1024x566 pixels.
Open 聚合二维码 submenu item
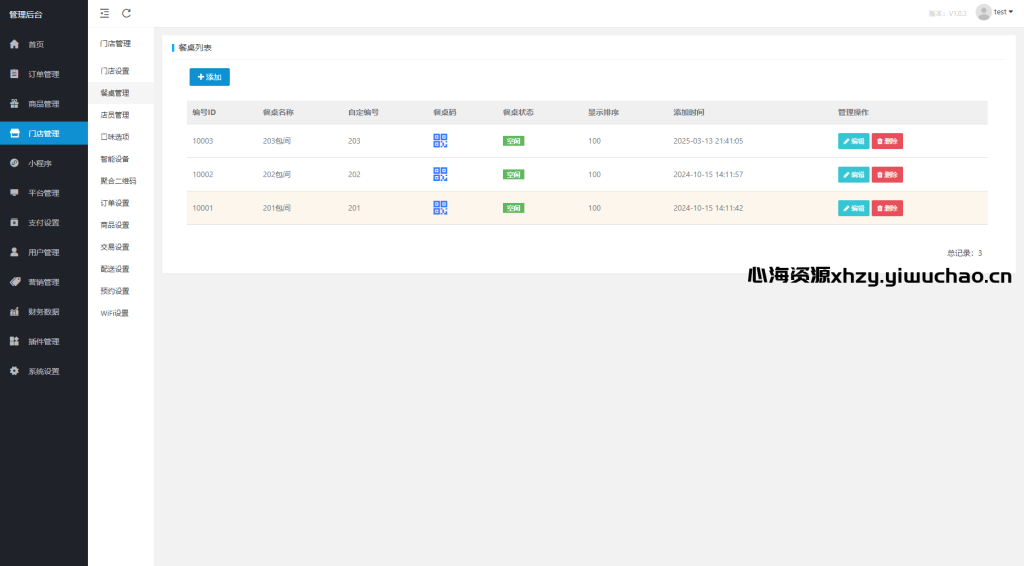click(118, 181)
